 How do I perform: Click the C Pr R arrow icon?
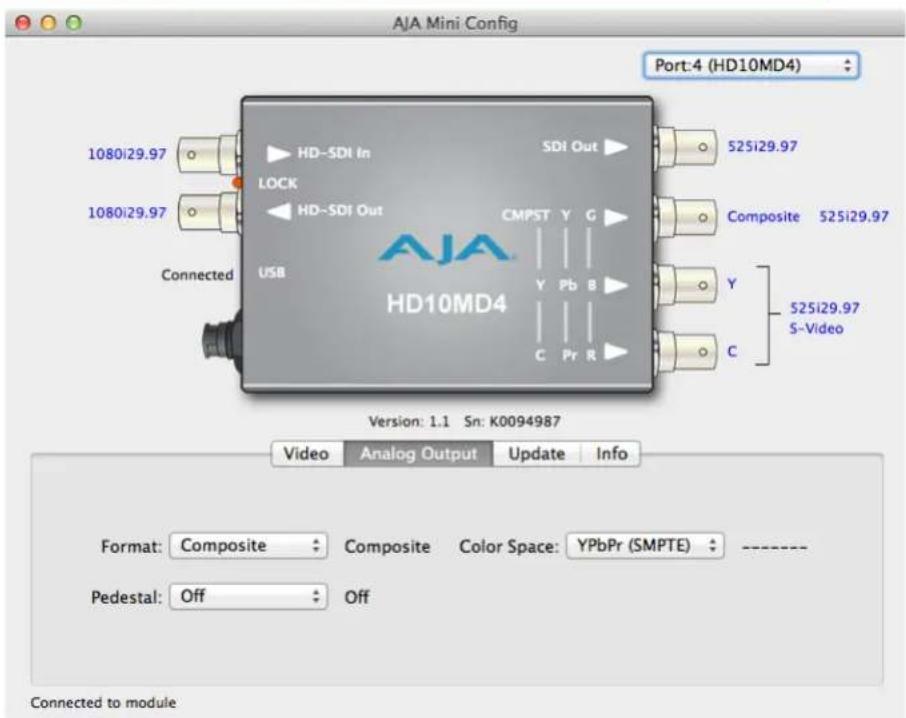[x=616, y=352]
